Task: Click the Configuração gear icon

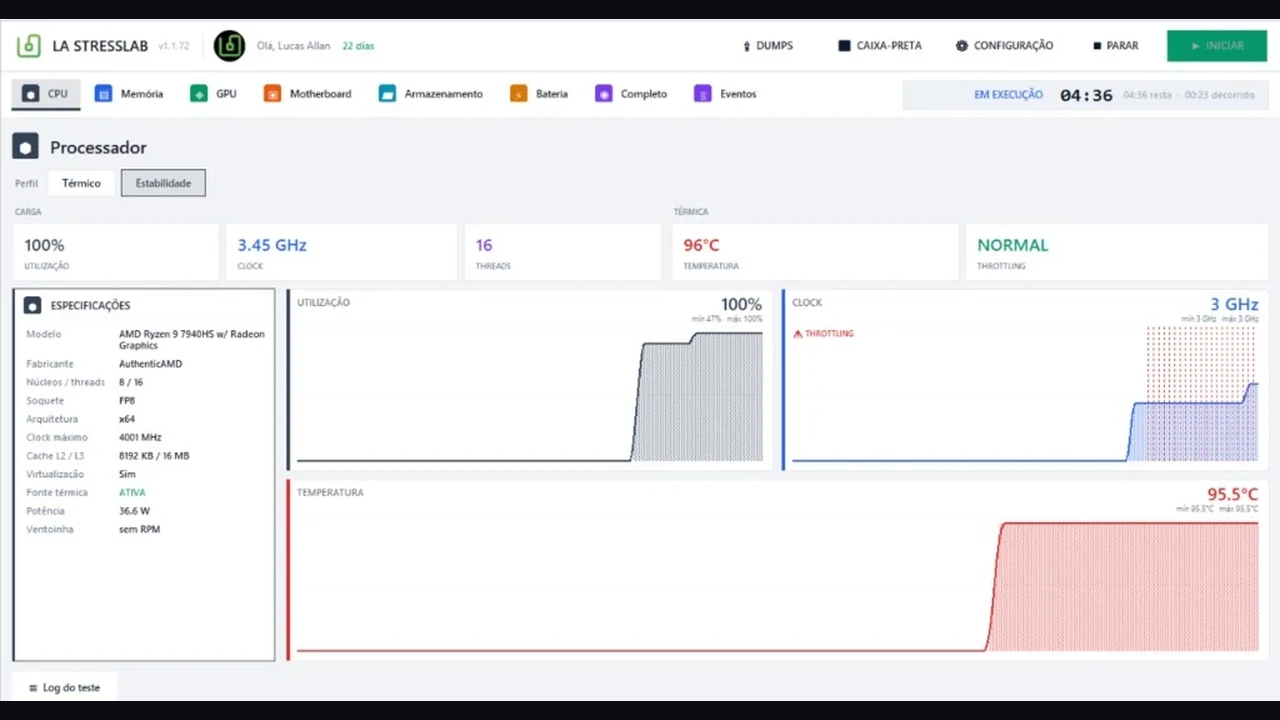Action: 962,46
